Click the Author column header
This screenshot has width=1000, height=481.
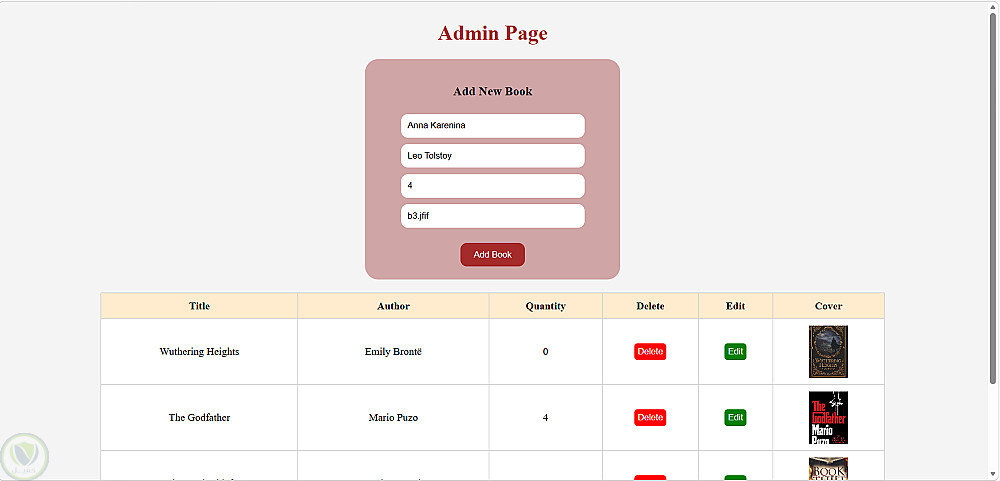coord(393,306)
